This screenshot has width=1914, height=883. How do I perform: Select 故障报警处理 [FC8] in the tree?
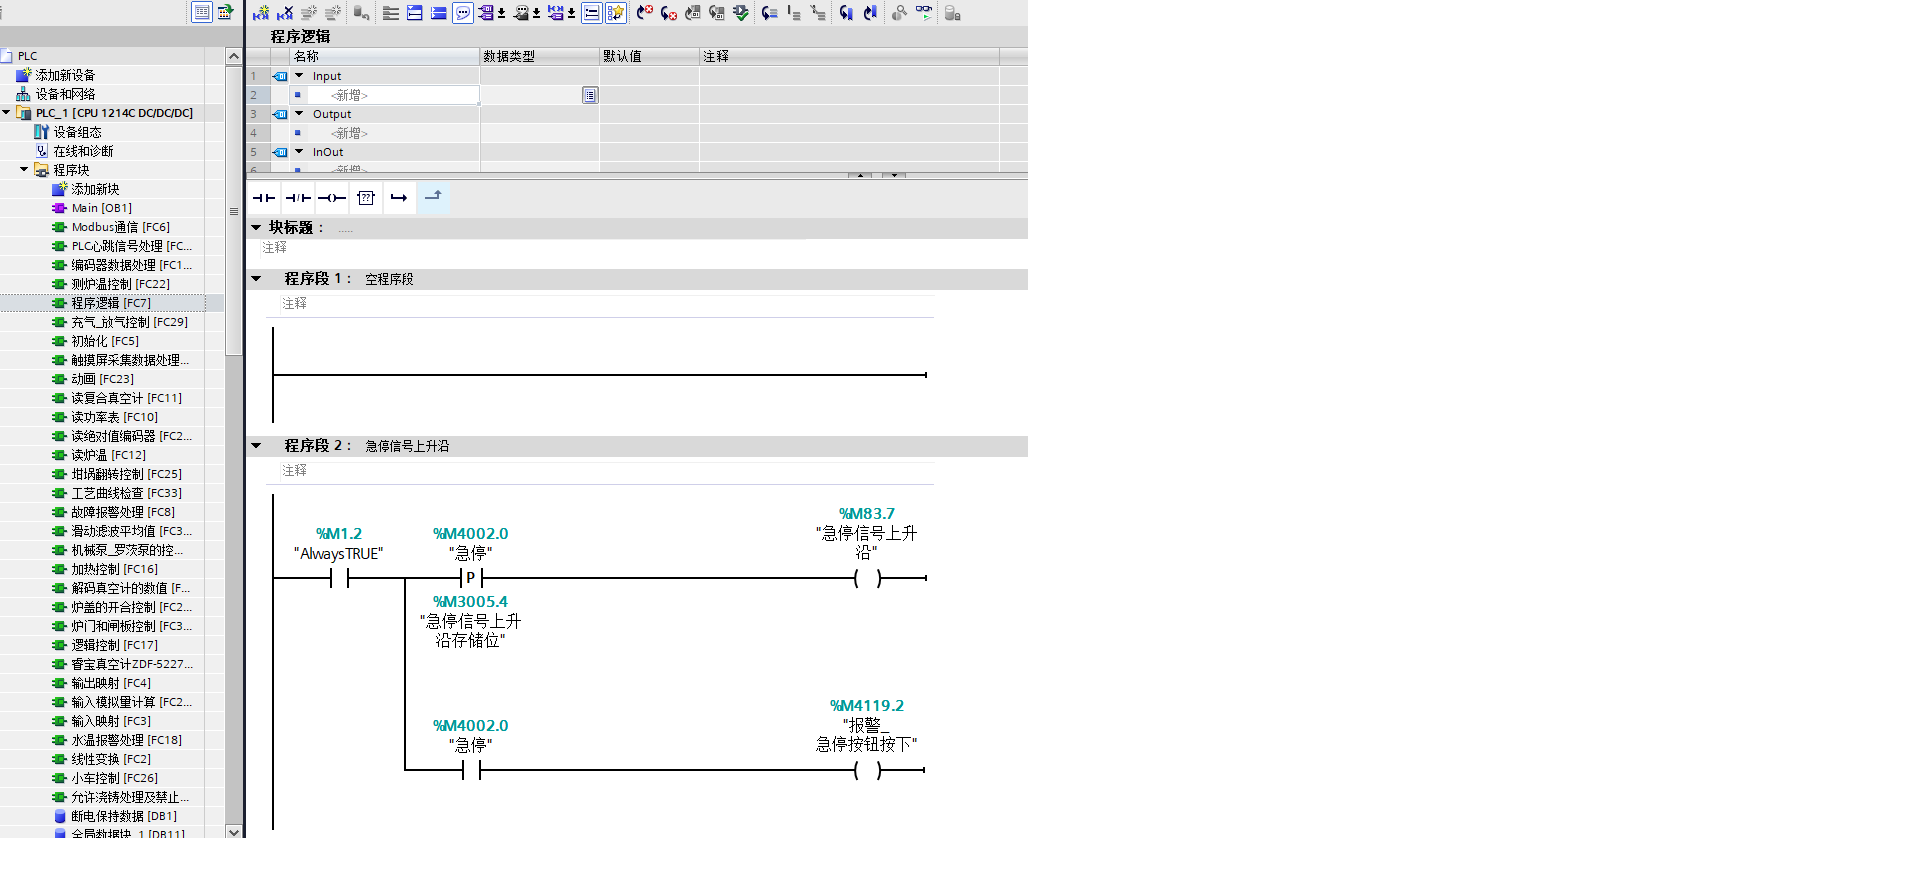[x=122, y=512]
